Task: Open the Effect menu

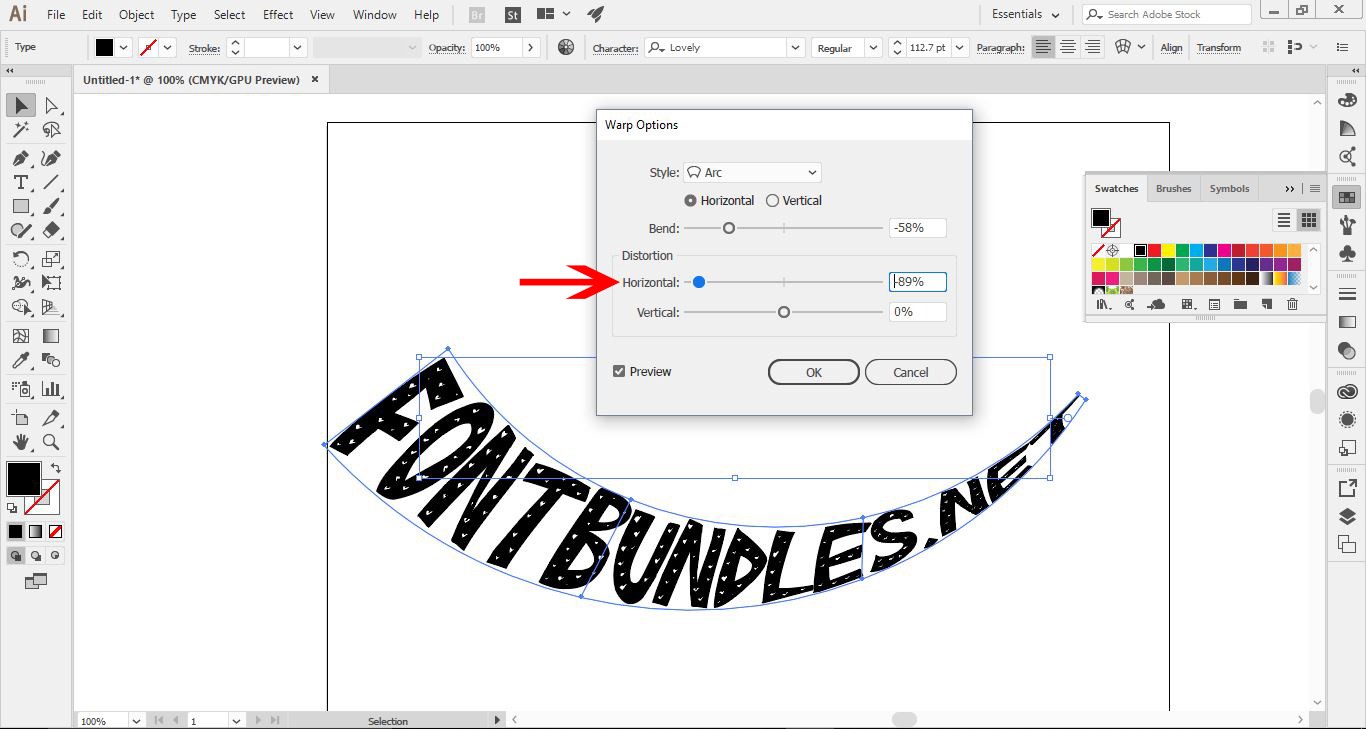Action: coord(277,14)
